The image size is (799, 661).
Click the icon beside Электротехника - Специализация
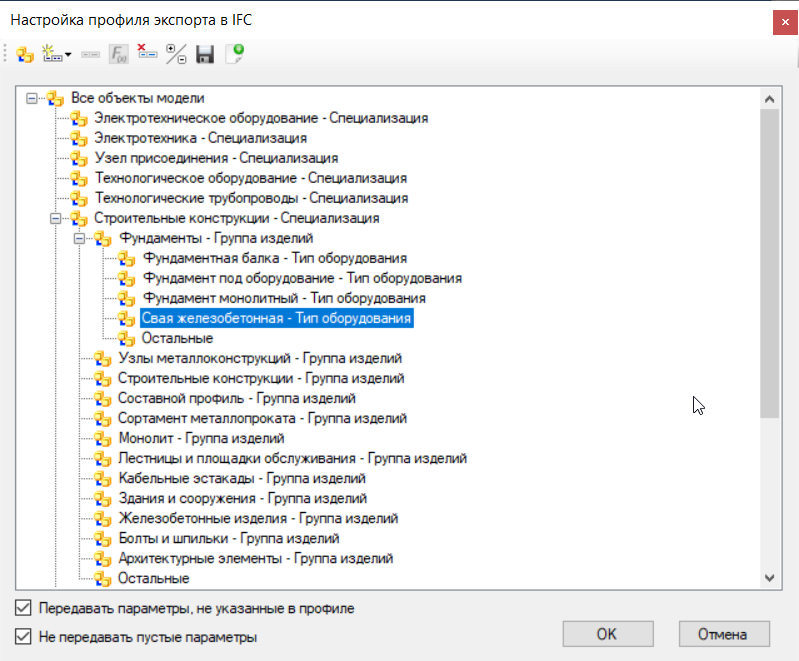pyautogui.click(x=79, y=138)
